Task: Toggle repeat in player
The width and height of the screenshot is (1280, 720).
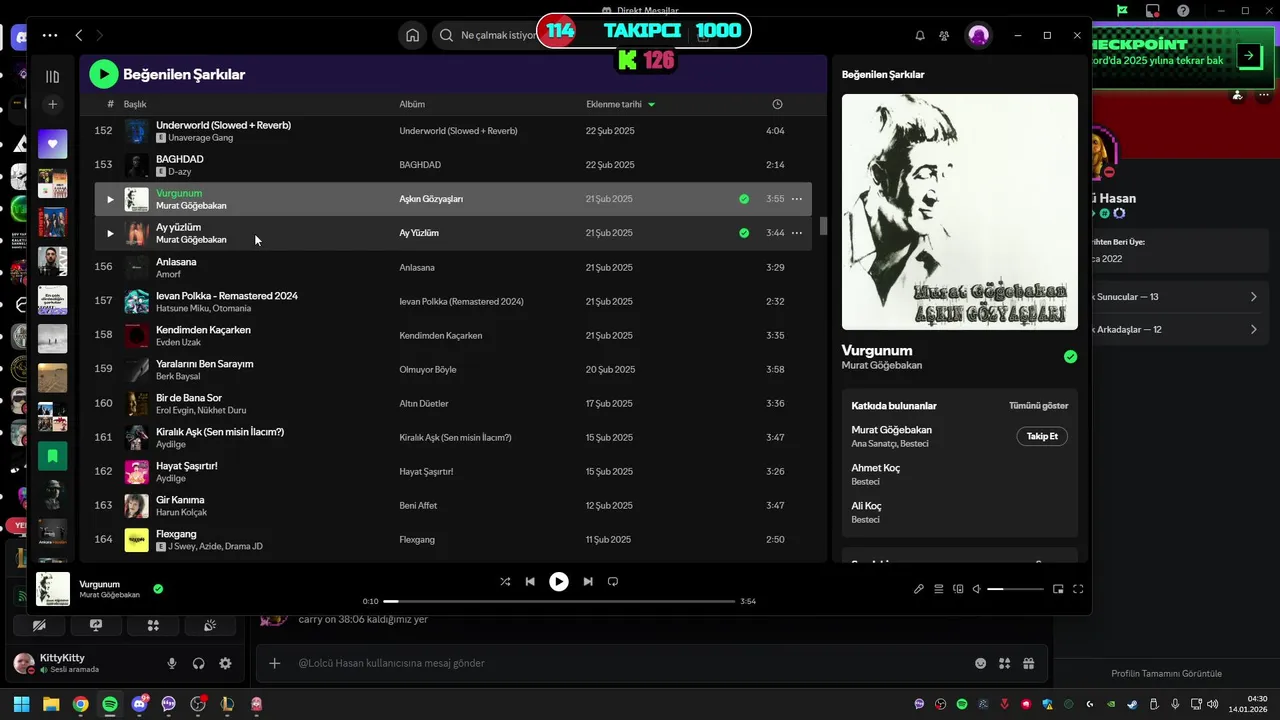Action: click(613, 581)
